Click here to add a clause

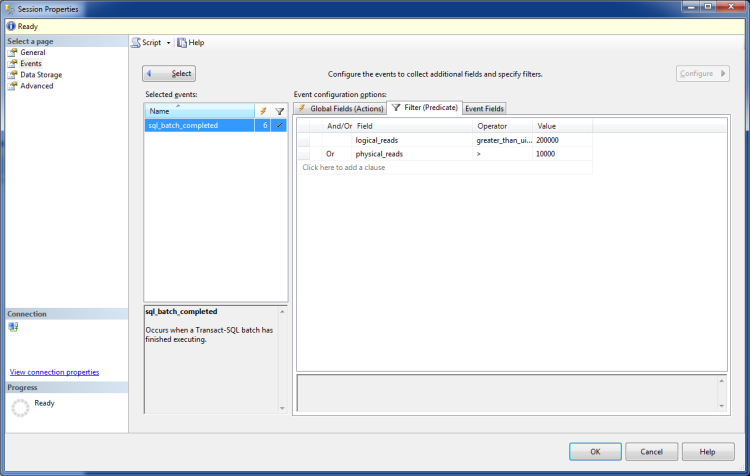(344, 167)
